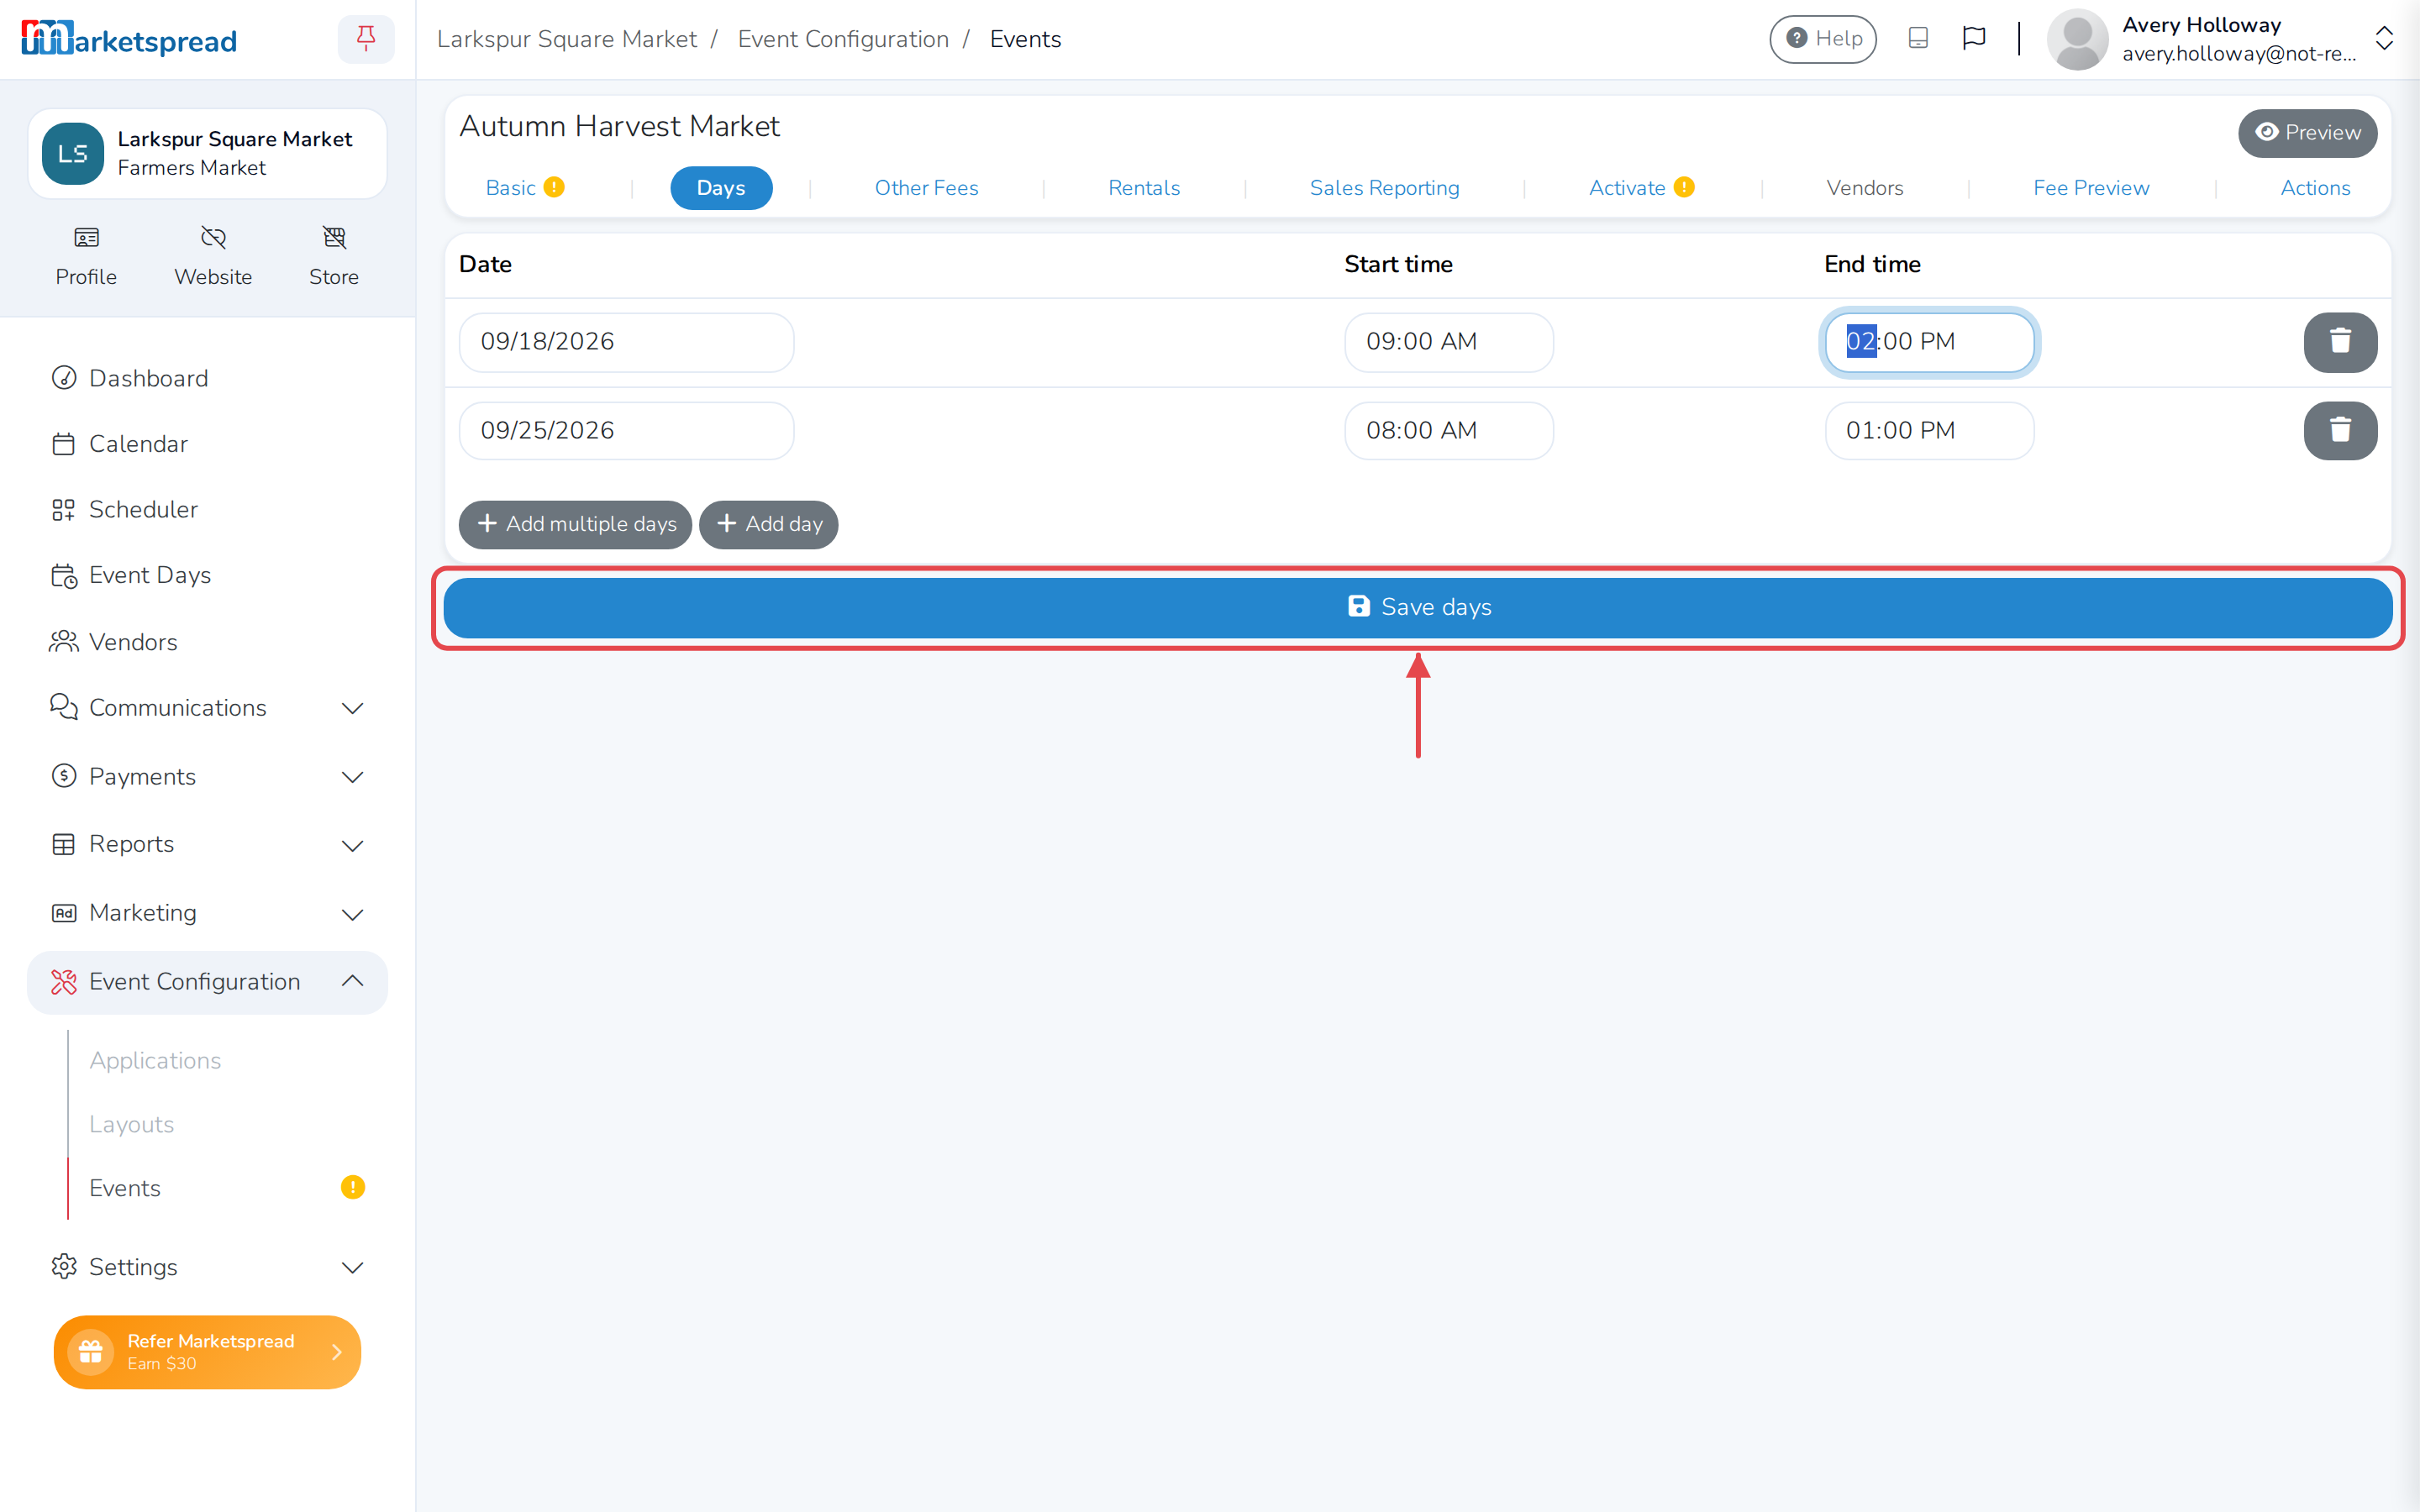
Task: Open Events under Event Configuration
Action: (125, 1188)
